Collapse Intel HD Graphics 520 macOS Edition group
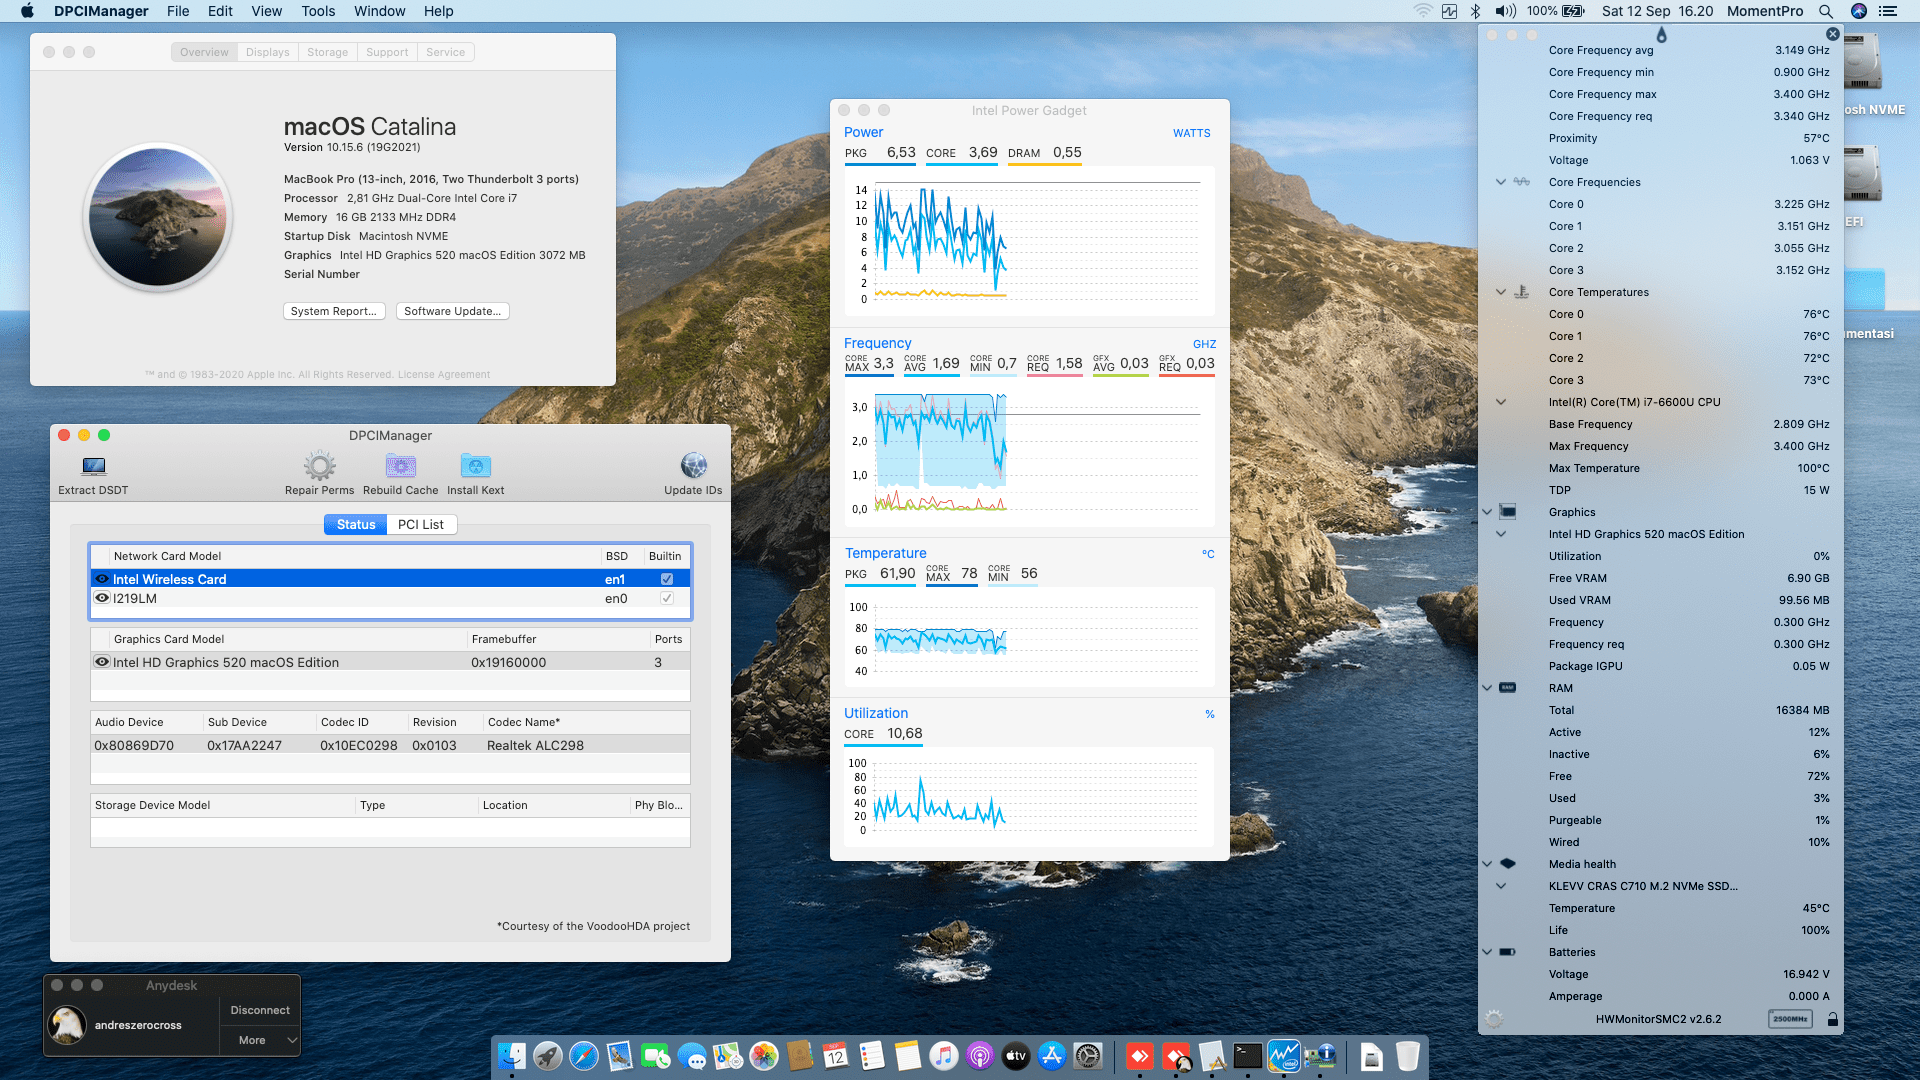Screen dimensions: 1920x1080 pos(1501,534)
